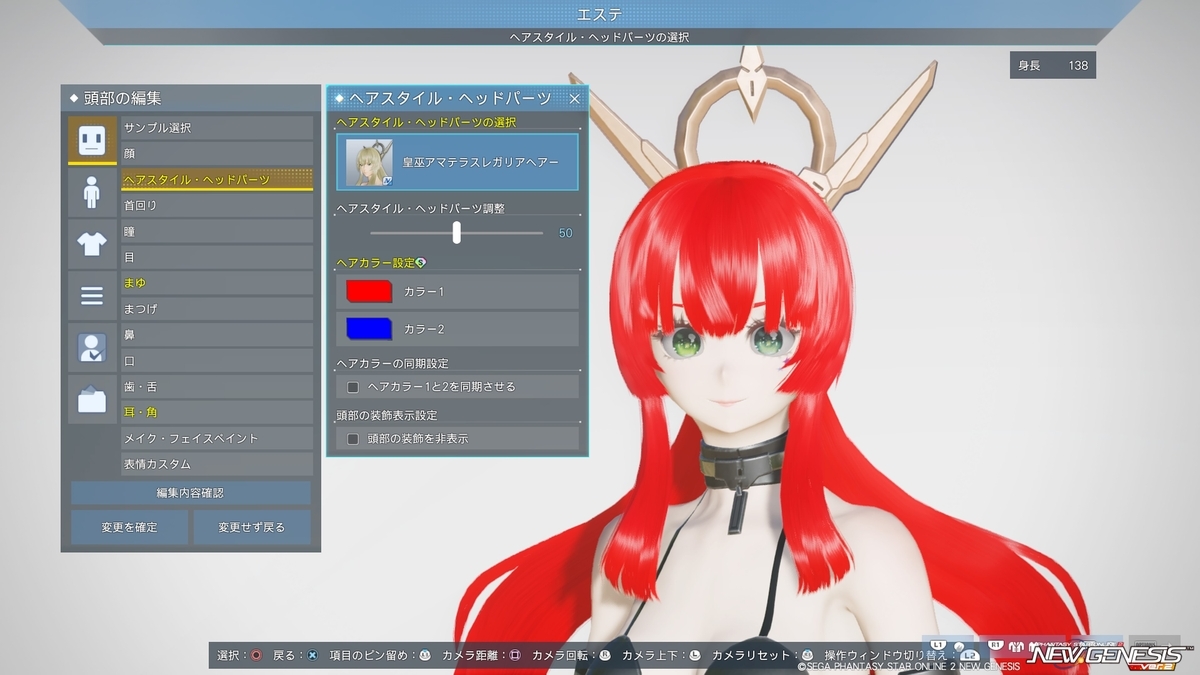Select 目 in the head menu
Image resolution: width=1200 pixels, height=675 pixels.
tap(217, 257)
